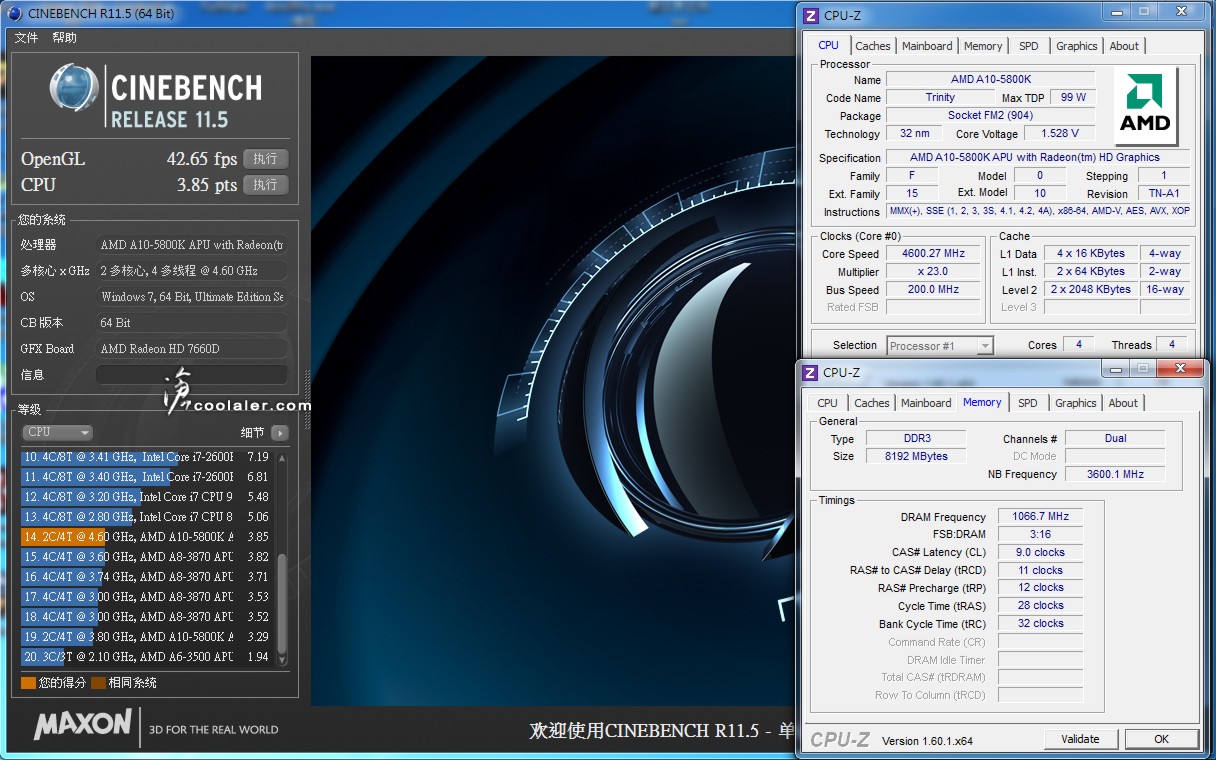Switch to Caches tab in the CPU-Z memory window
Screen dimensions: 1216x760
pyautogui.click(x=872, y=403)
